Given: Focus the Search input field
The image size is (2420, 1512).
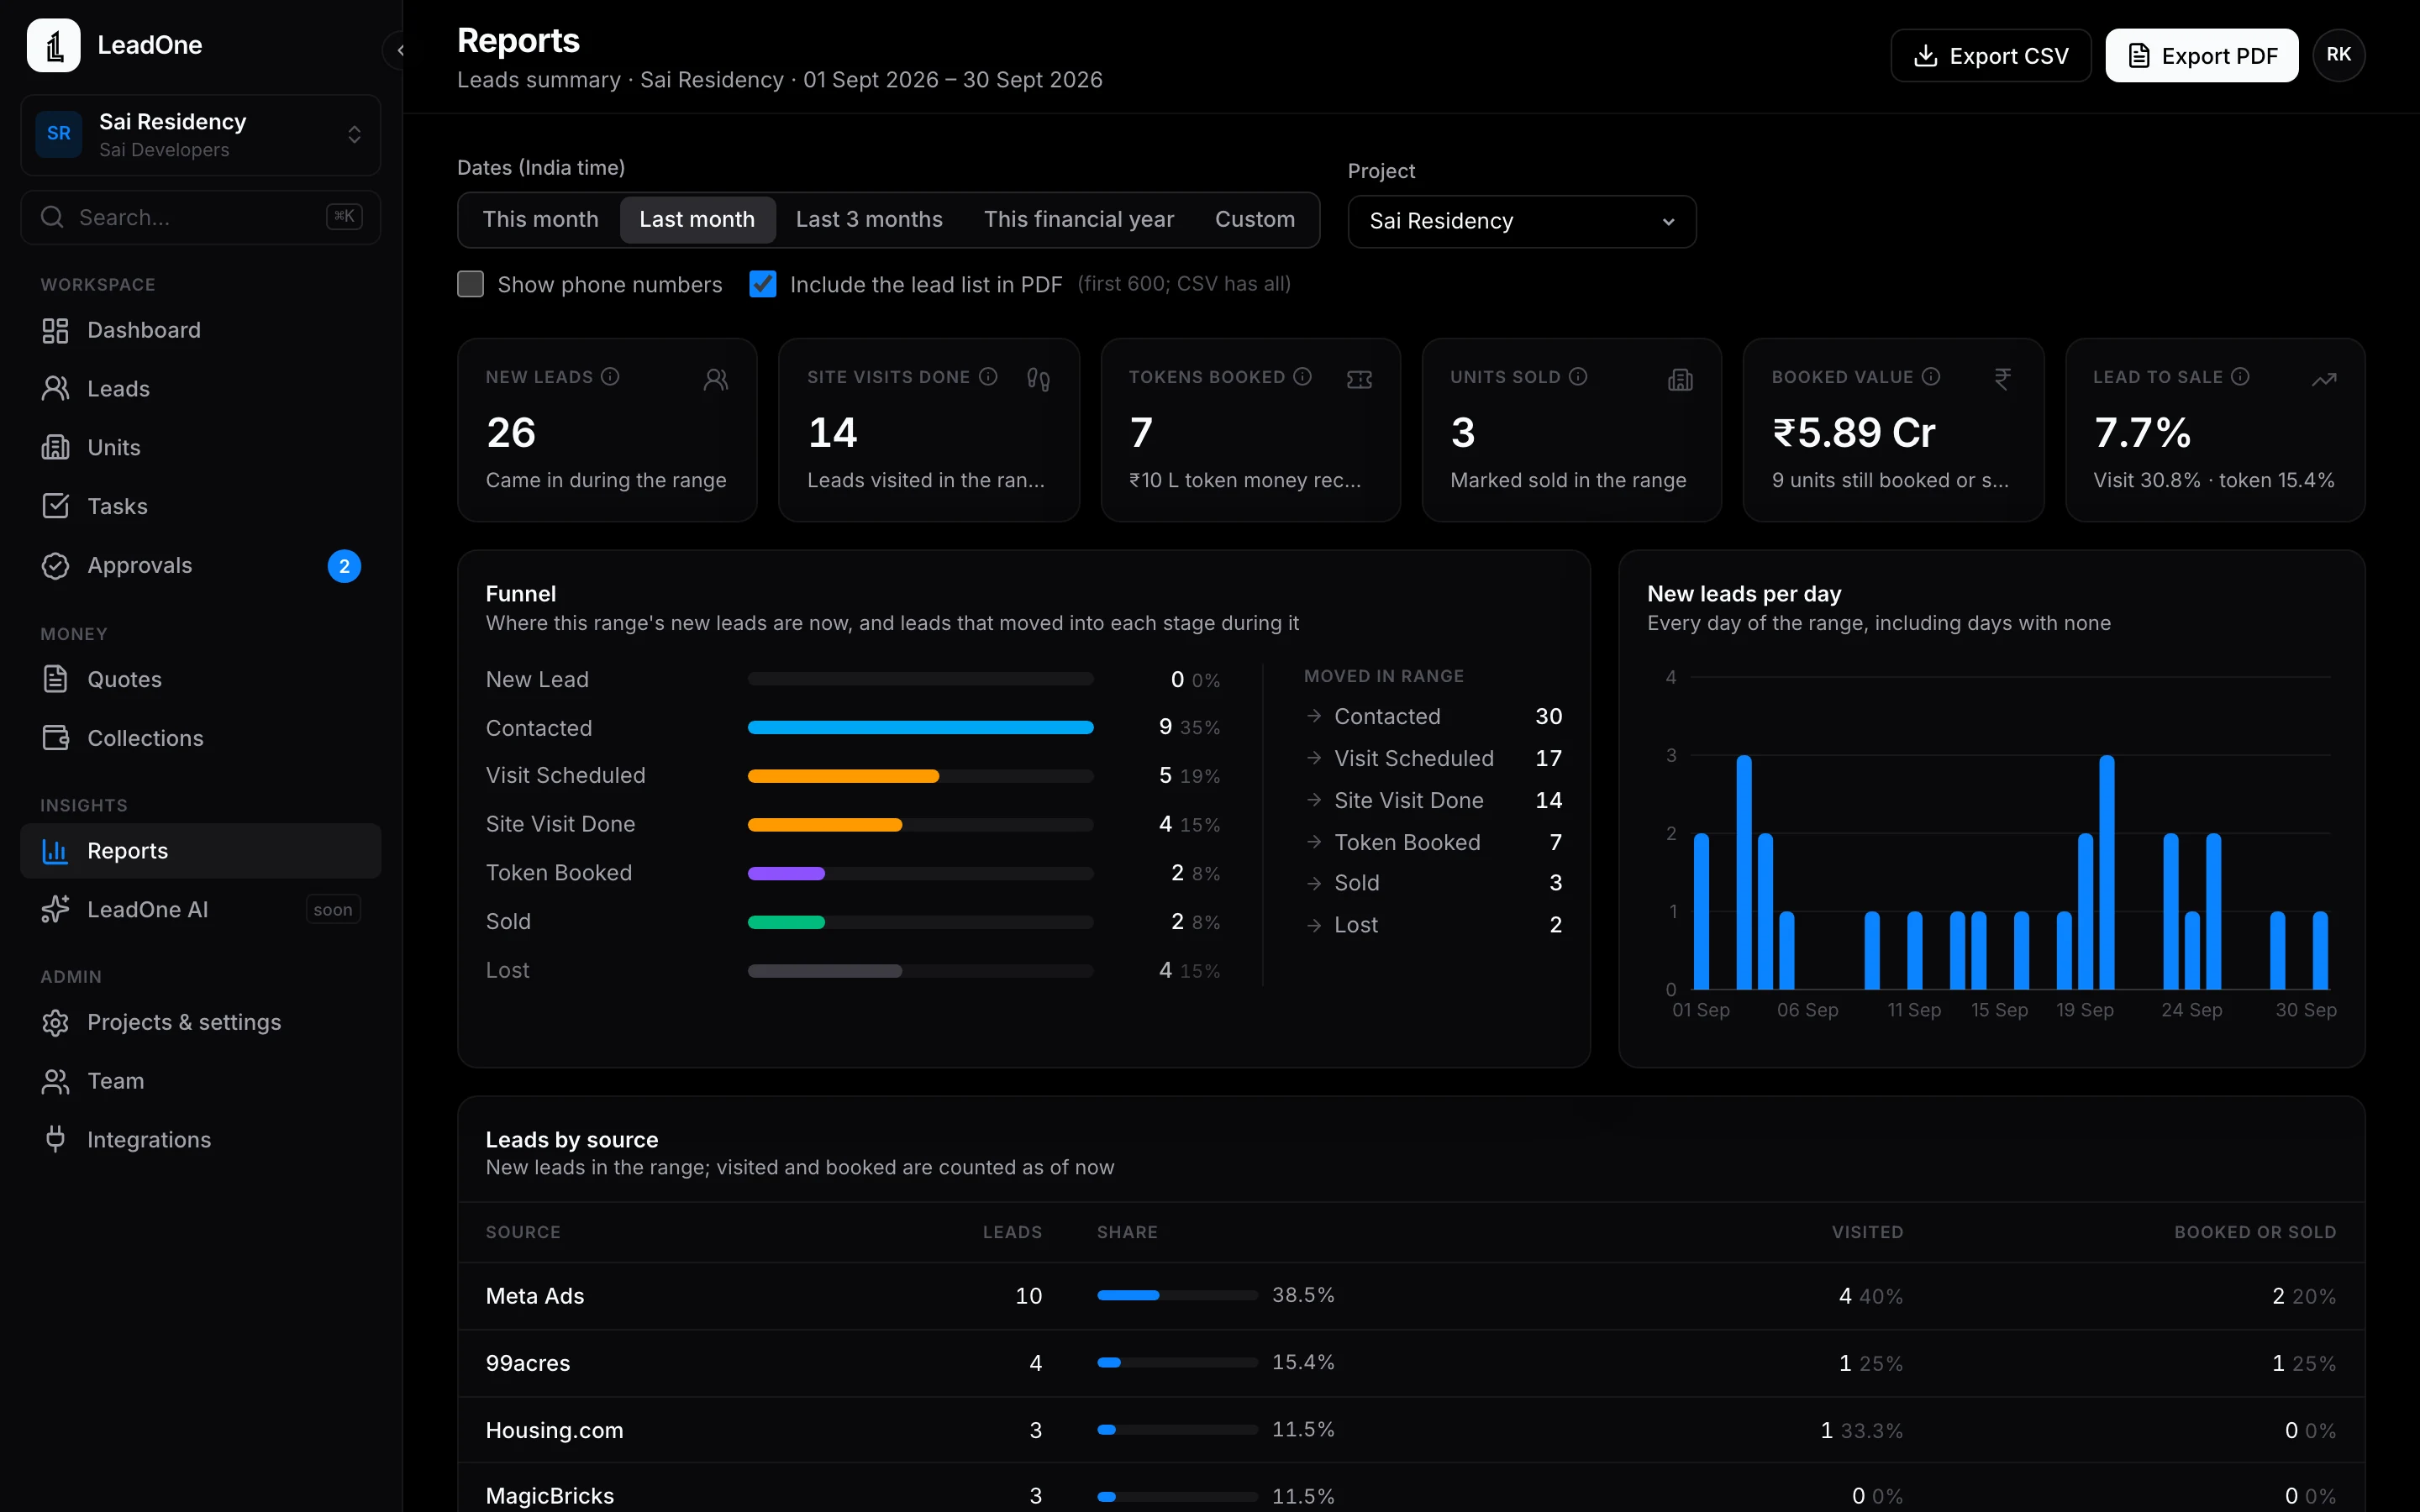Looking at the screenshot, I should coord(200,217).
